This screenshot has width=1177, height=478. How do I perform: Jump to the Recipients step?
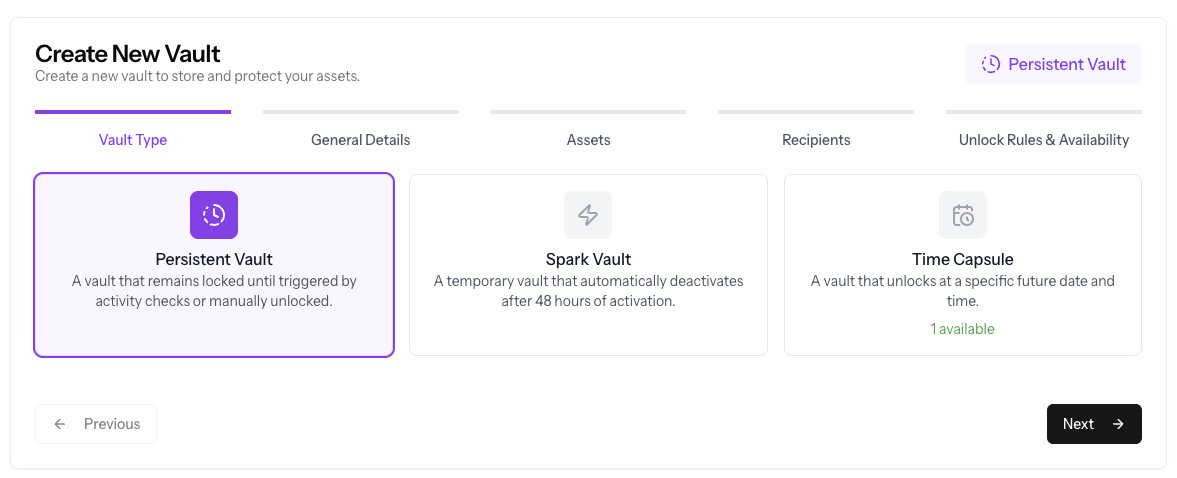click(x=816, y=140)
